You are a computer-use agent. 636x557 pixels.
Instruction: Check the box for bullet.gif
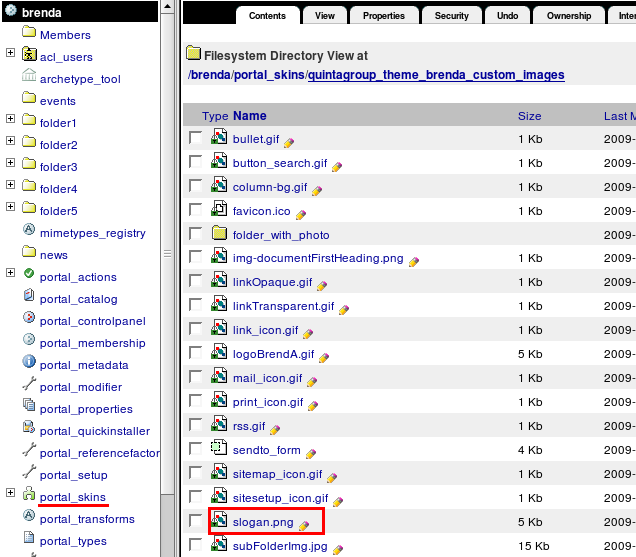click(x=195, y=138)
